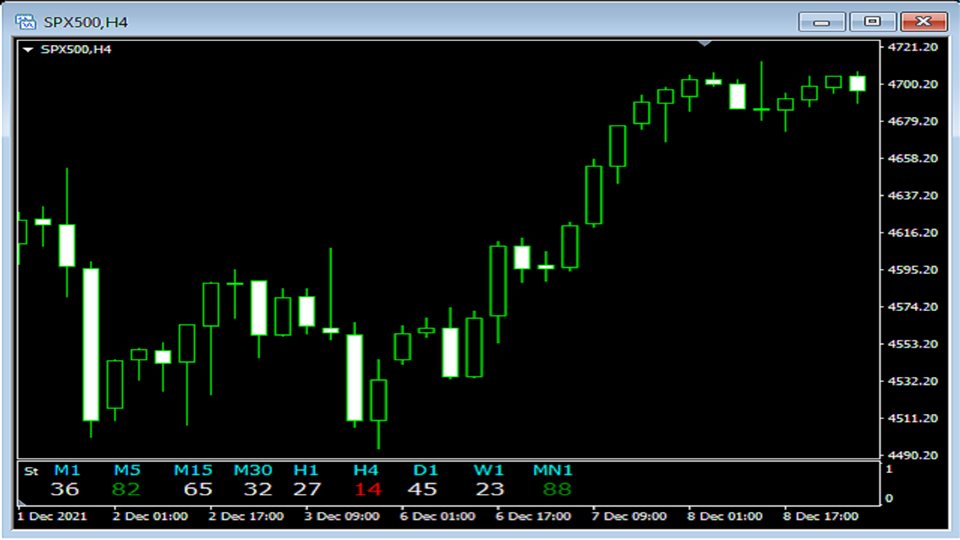Select the D1 timeframe label

click(x=426, y=470)
